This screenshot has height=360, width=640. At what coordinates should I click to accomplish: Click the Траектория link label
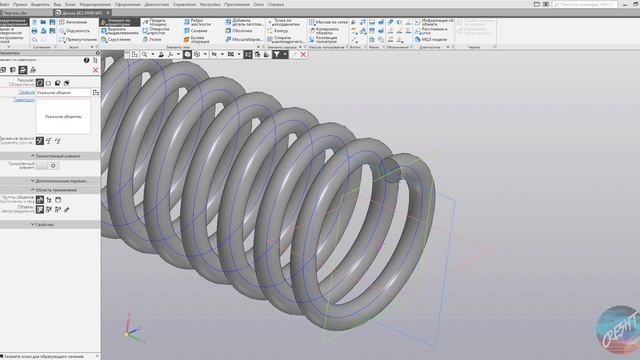24,100
